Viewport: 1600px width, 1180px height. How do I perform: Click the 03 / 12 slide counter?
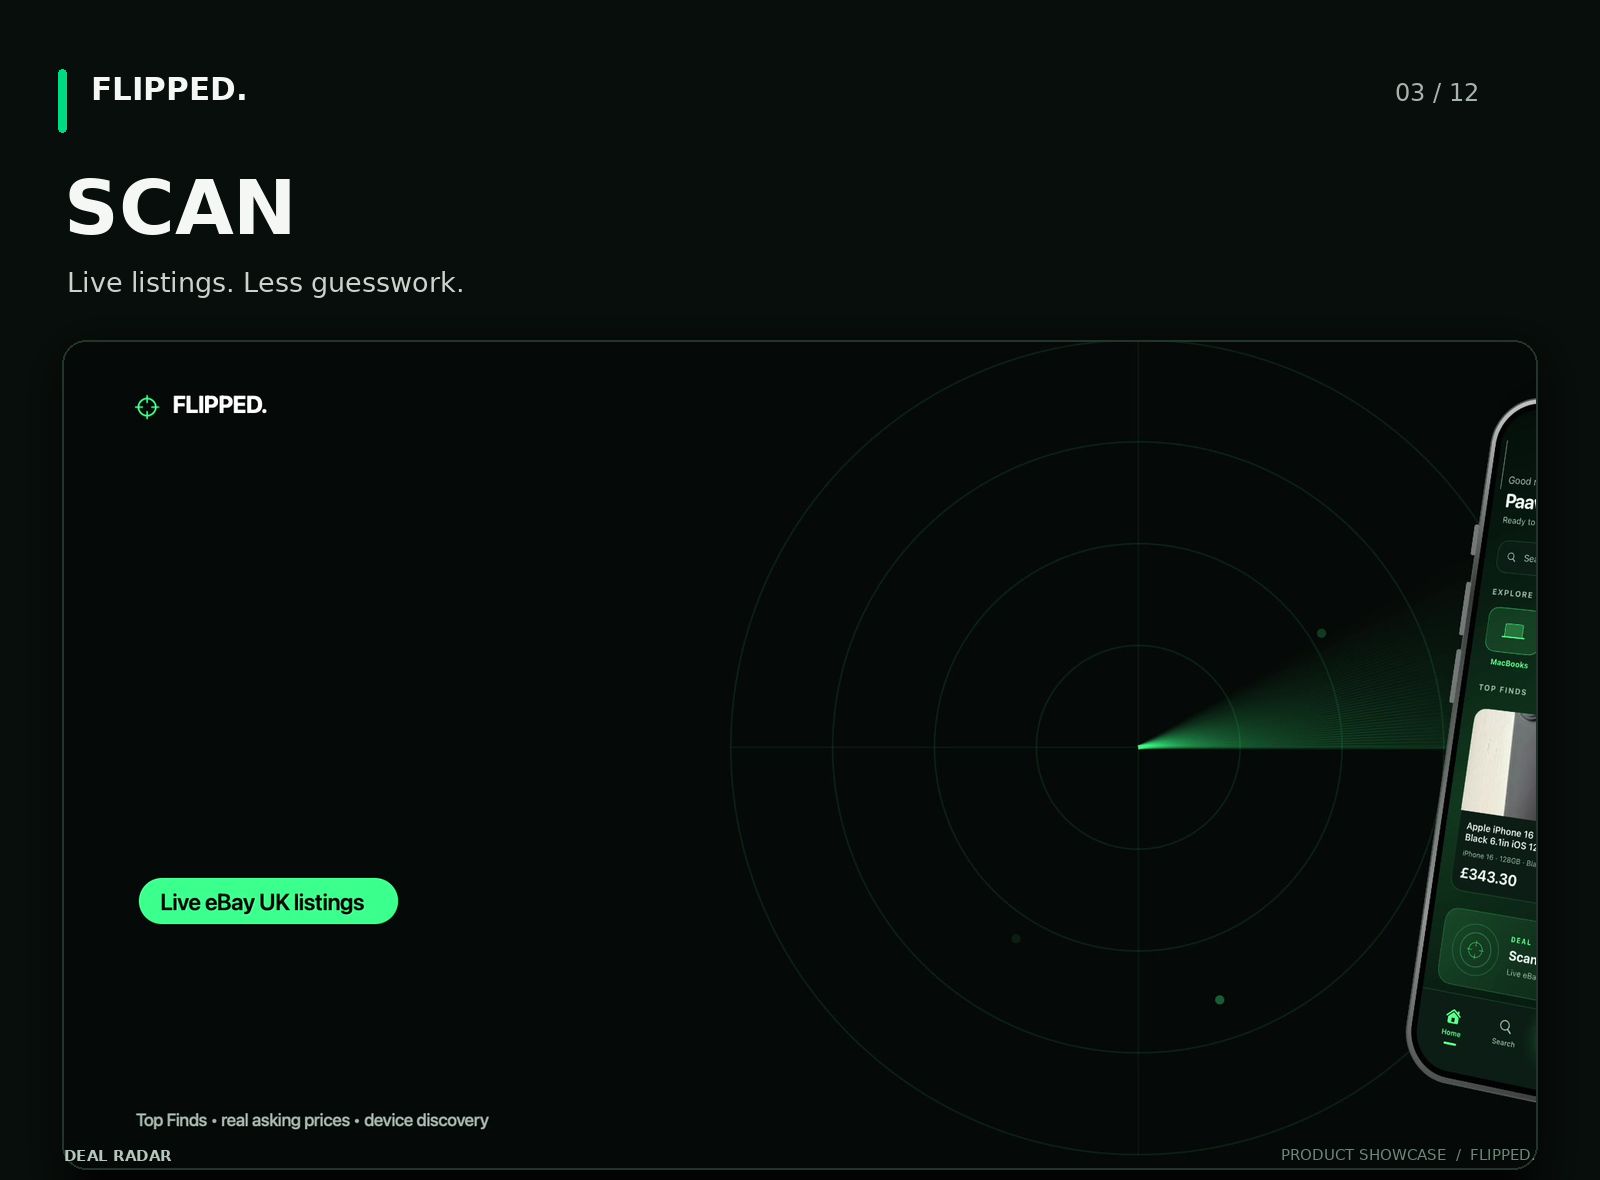(x=1436, y=93)
